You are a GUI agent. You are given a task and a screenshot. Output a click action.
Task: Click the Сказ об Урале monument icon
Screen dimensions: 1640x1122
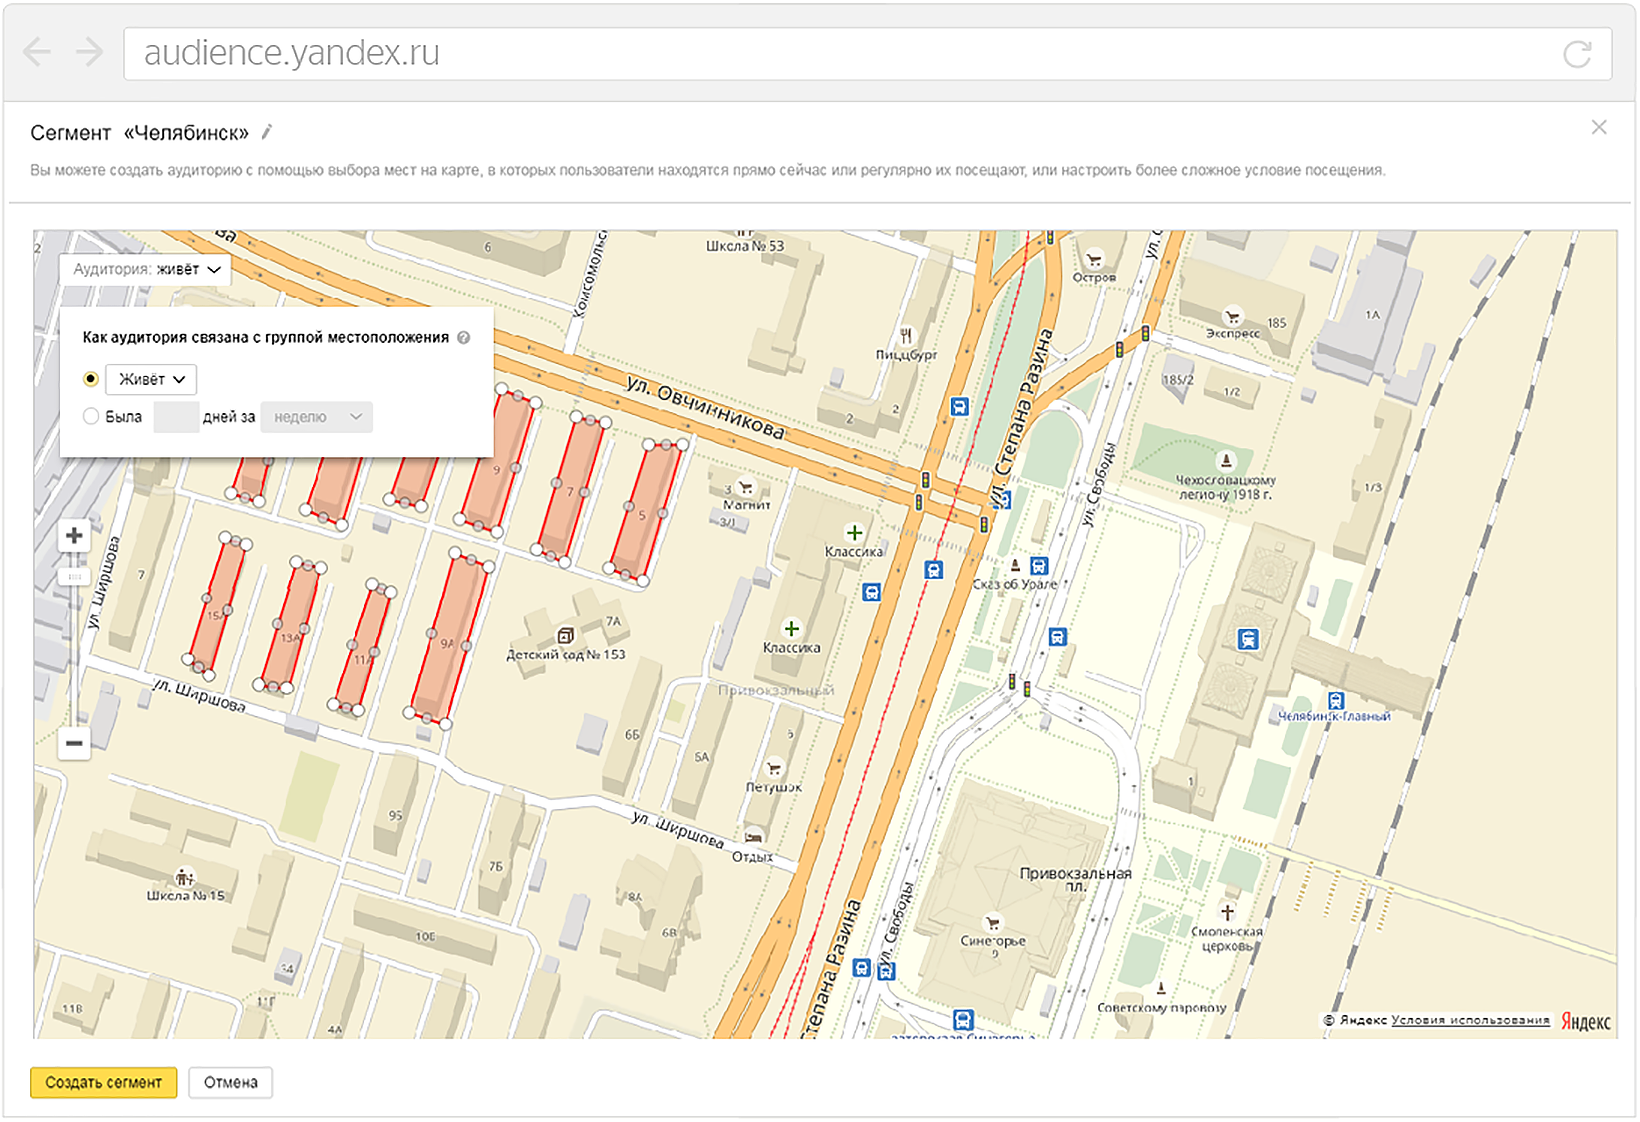pyautogui.click(x=1015, y=565)
